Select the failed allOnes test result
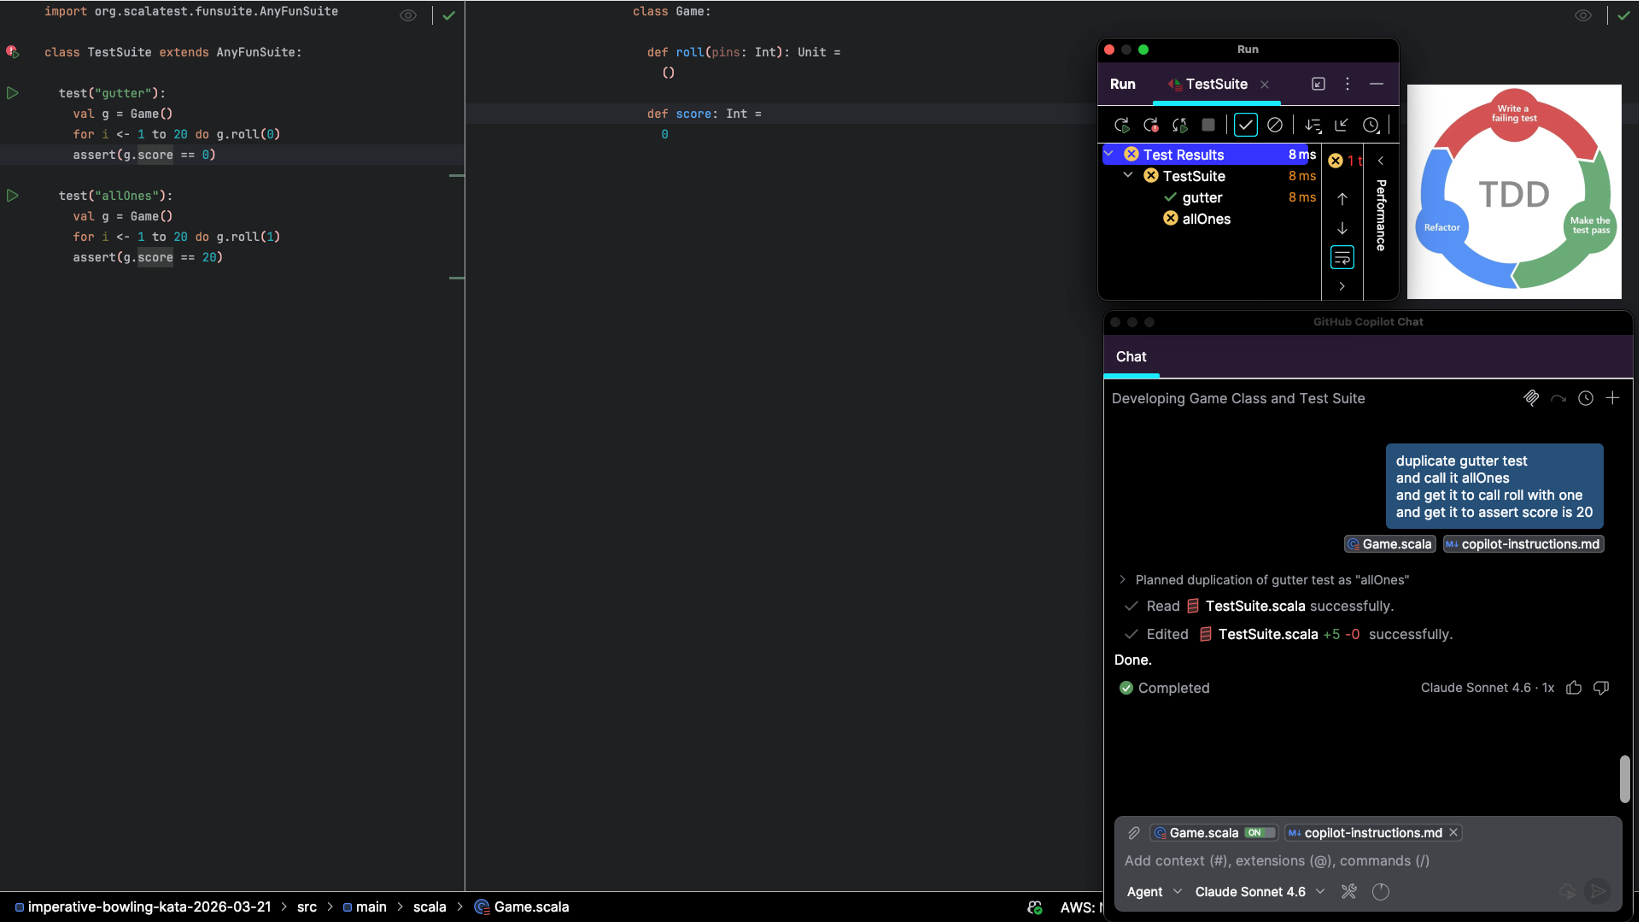Viewport: 1639px width, 922px height. click(1206, 219)
